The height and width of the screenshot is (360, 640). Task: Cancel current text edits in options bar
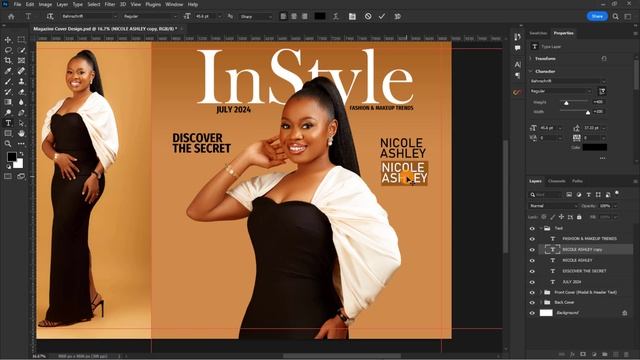368,16
